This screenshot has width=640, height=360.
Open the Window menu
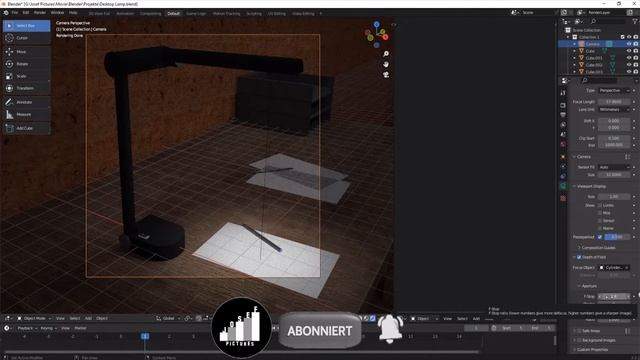pyautogui.click(x=58, y=13)
